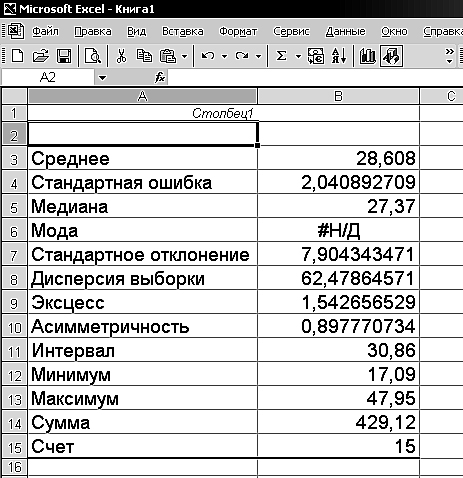The image size is (463, 478).
Task: Select the Стандартная ошибка cell
Action: tap(143, 183)
